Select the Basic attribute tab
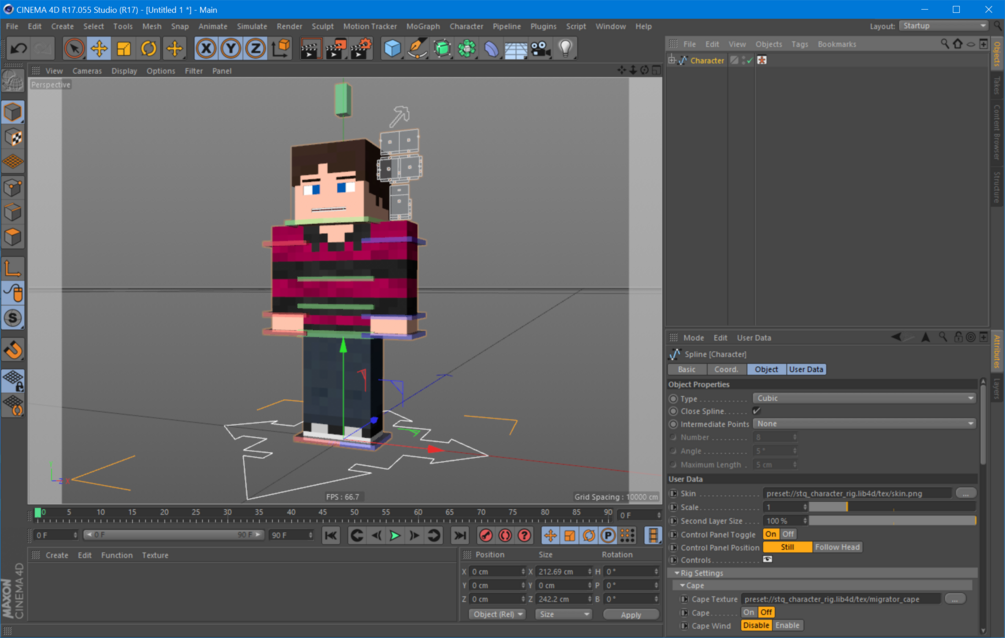1005x638 pixels. [x=686, y=369]
